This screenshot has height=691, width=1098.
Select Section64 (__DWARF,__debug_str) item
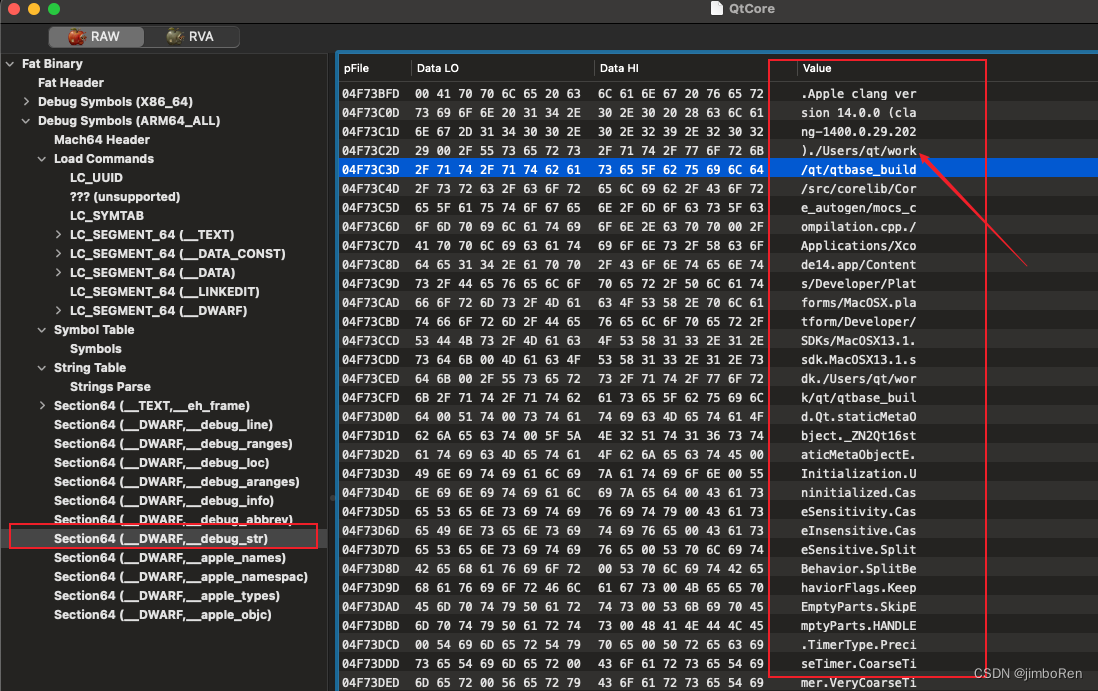tap(160, 537)
